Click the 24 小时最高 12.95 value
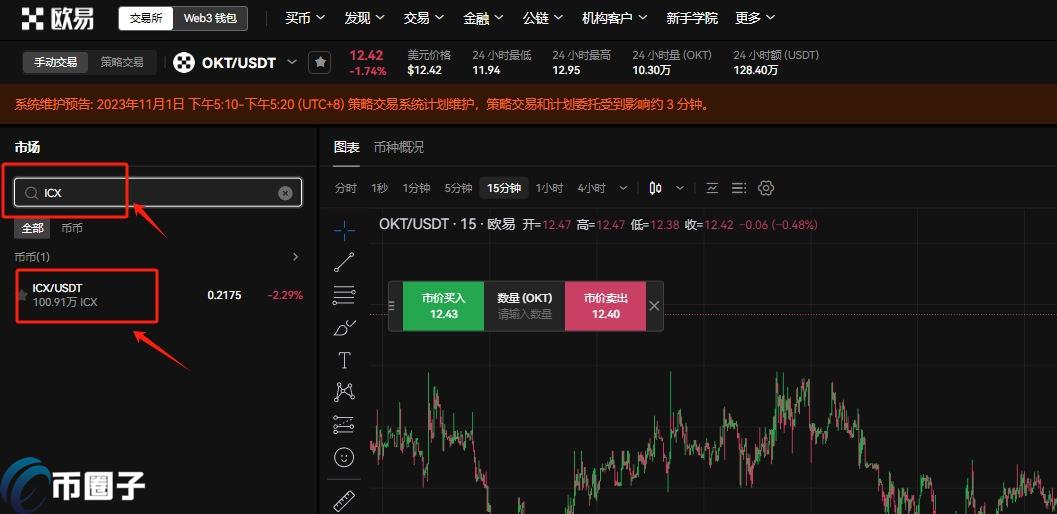1057x514 pixels. pos(566,70)
